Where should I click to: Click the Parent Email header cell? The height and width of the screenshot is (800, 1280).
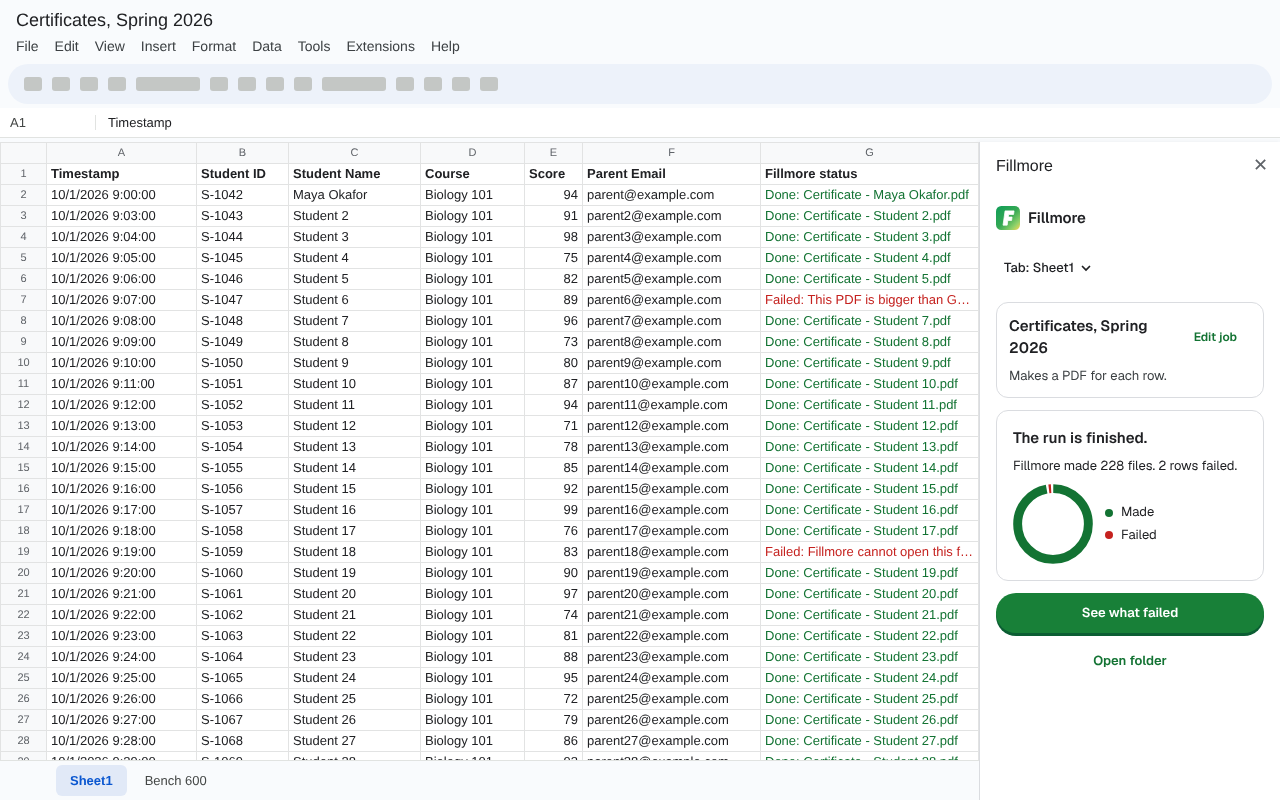(671, 173)
